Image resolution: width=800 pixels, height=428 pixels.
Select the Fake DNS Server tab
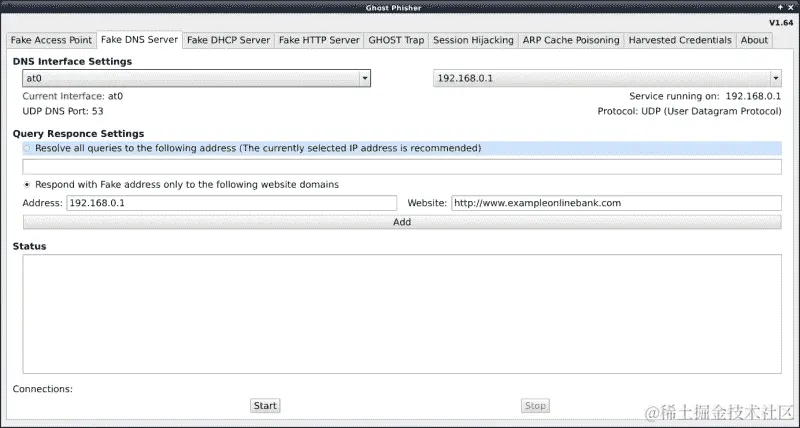[x=139, y=40]
